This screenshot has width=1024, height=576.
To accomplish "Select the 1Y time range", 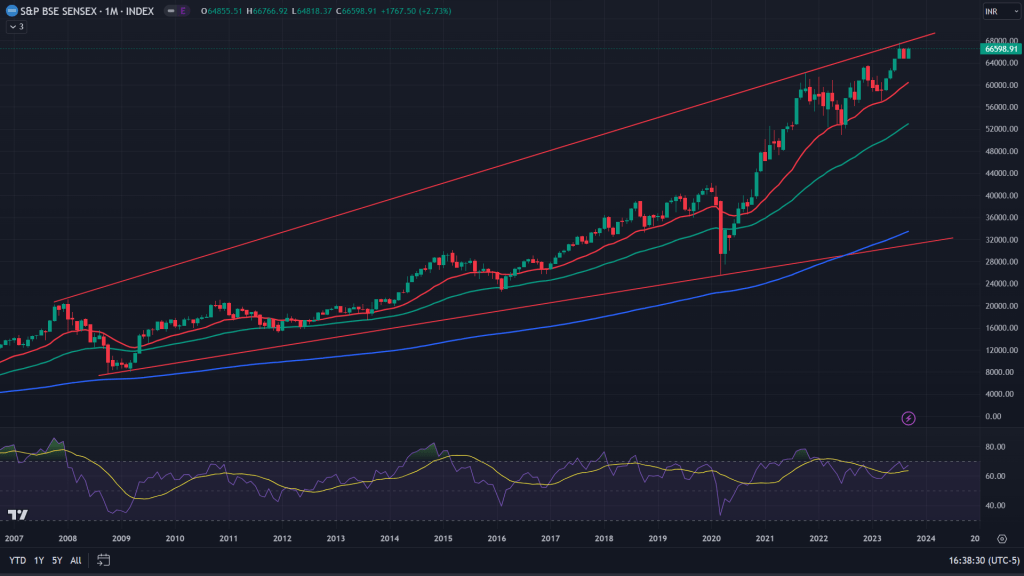I will [x=38, y=561].
